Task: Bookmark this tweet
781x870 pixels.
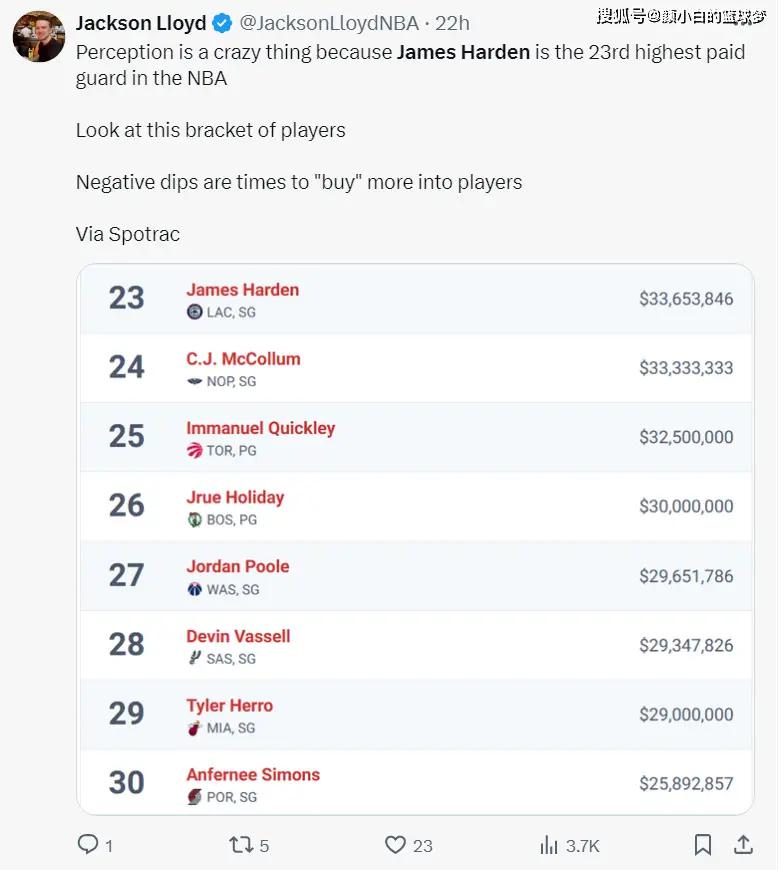Action: coord(703,844)
